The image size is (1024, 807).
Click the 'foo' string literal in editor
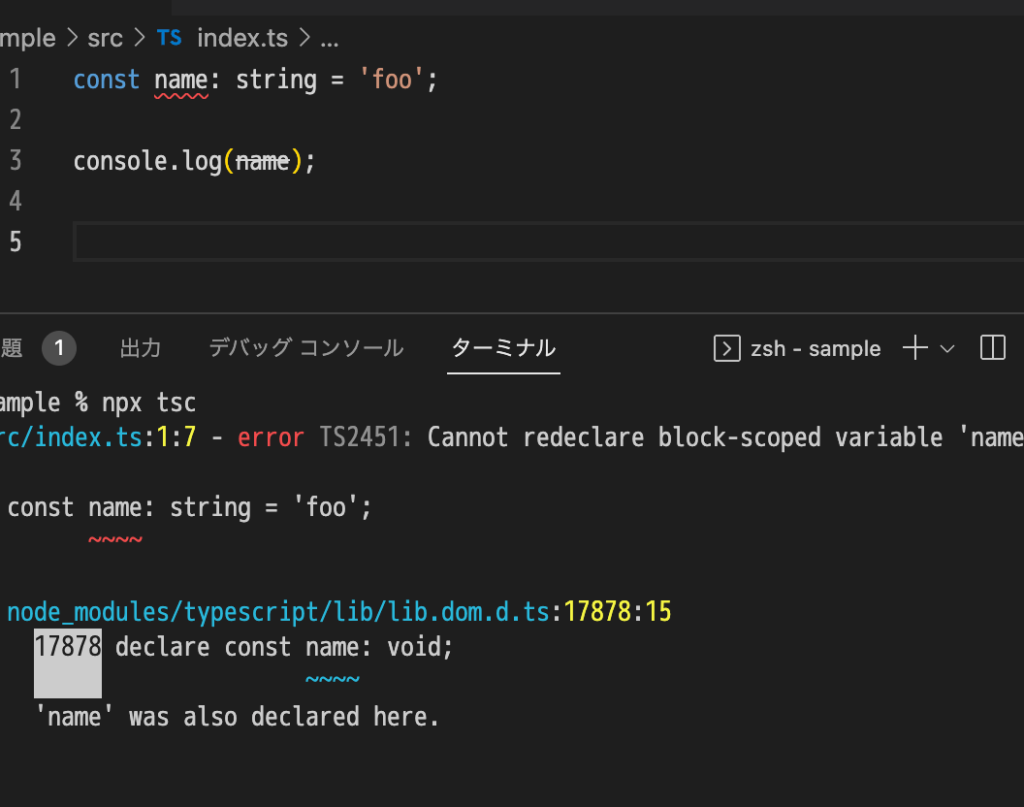(x=392, y=80)
